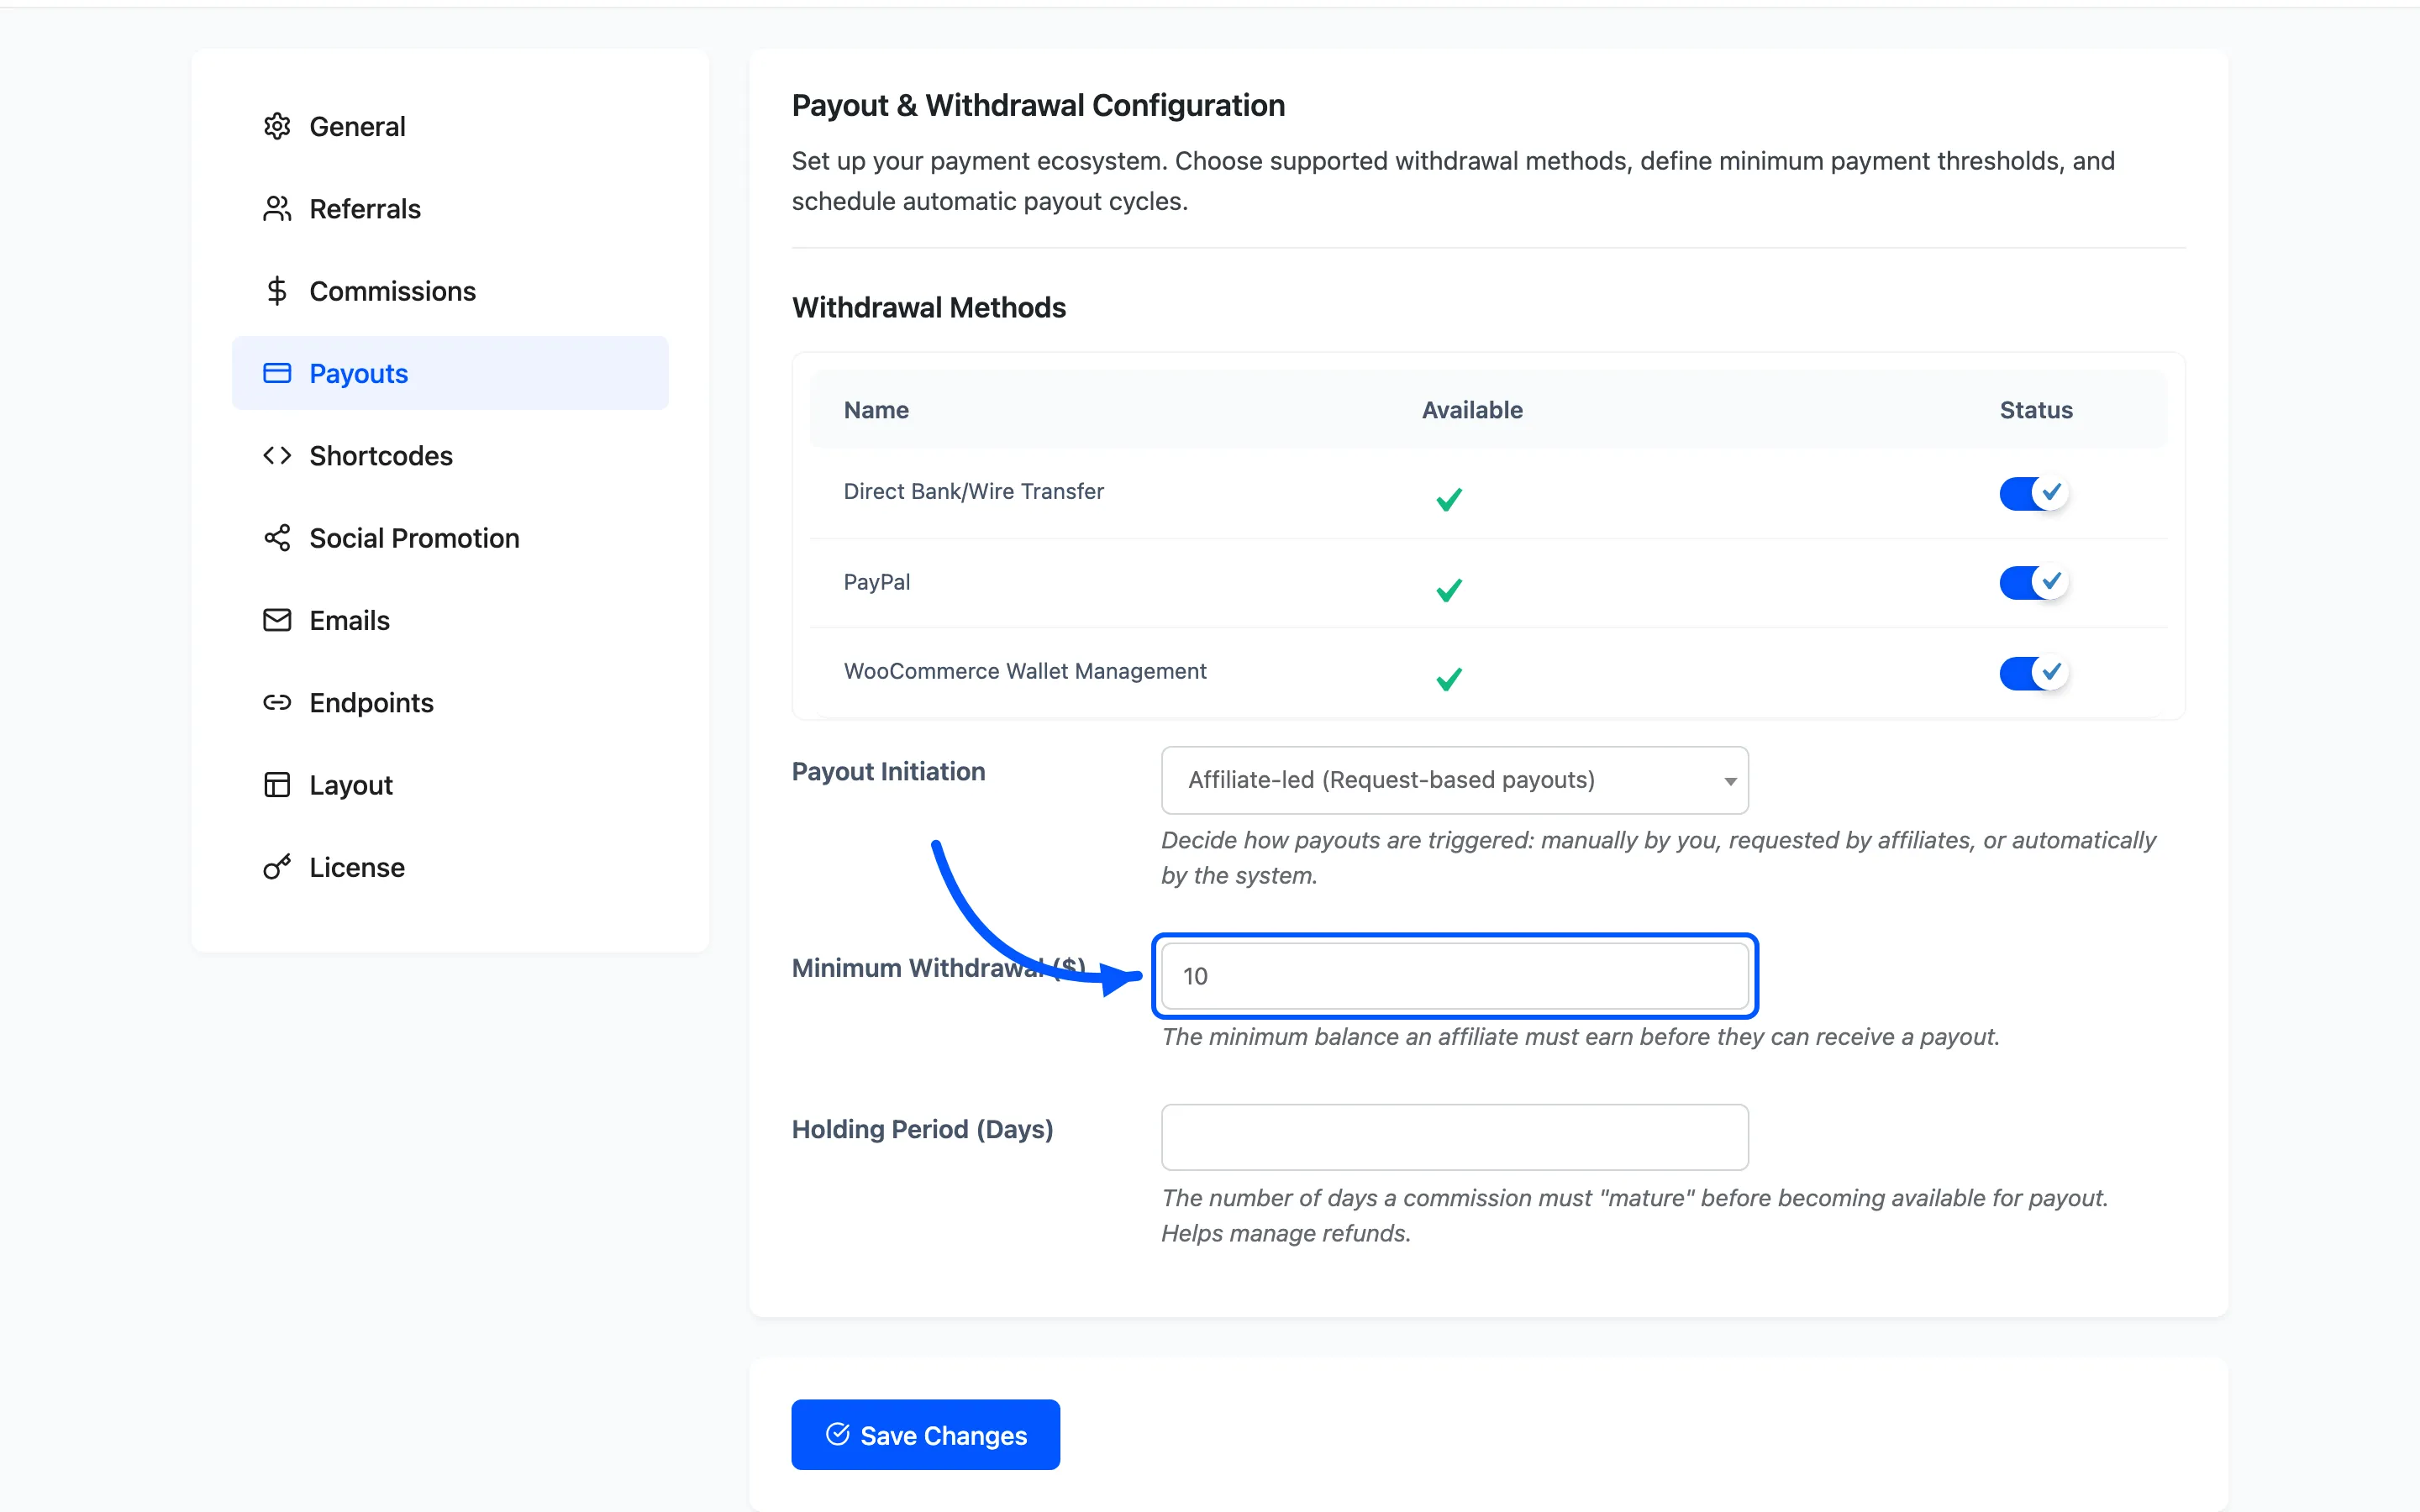The width and height of the screenshot is (2420, 1512).
Task: Click the check-circle icon in Save Changes
Action: pyautogui.click(x=838, y=1434)
